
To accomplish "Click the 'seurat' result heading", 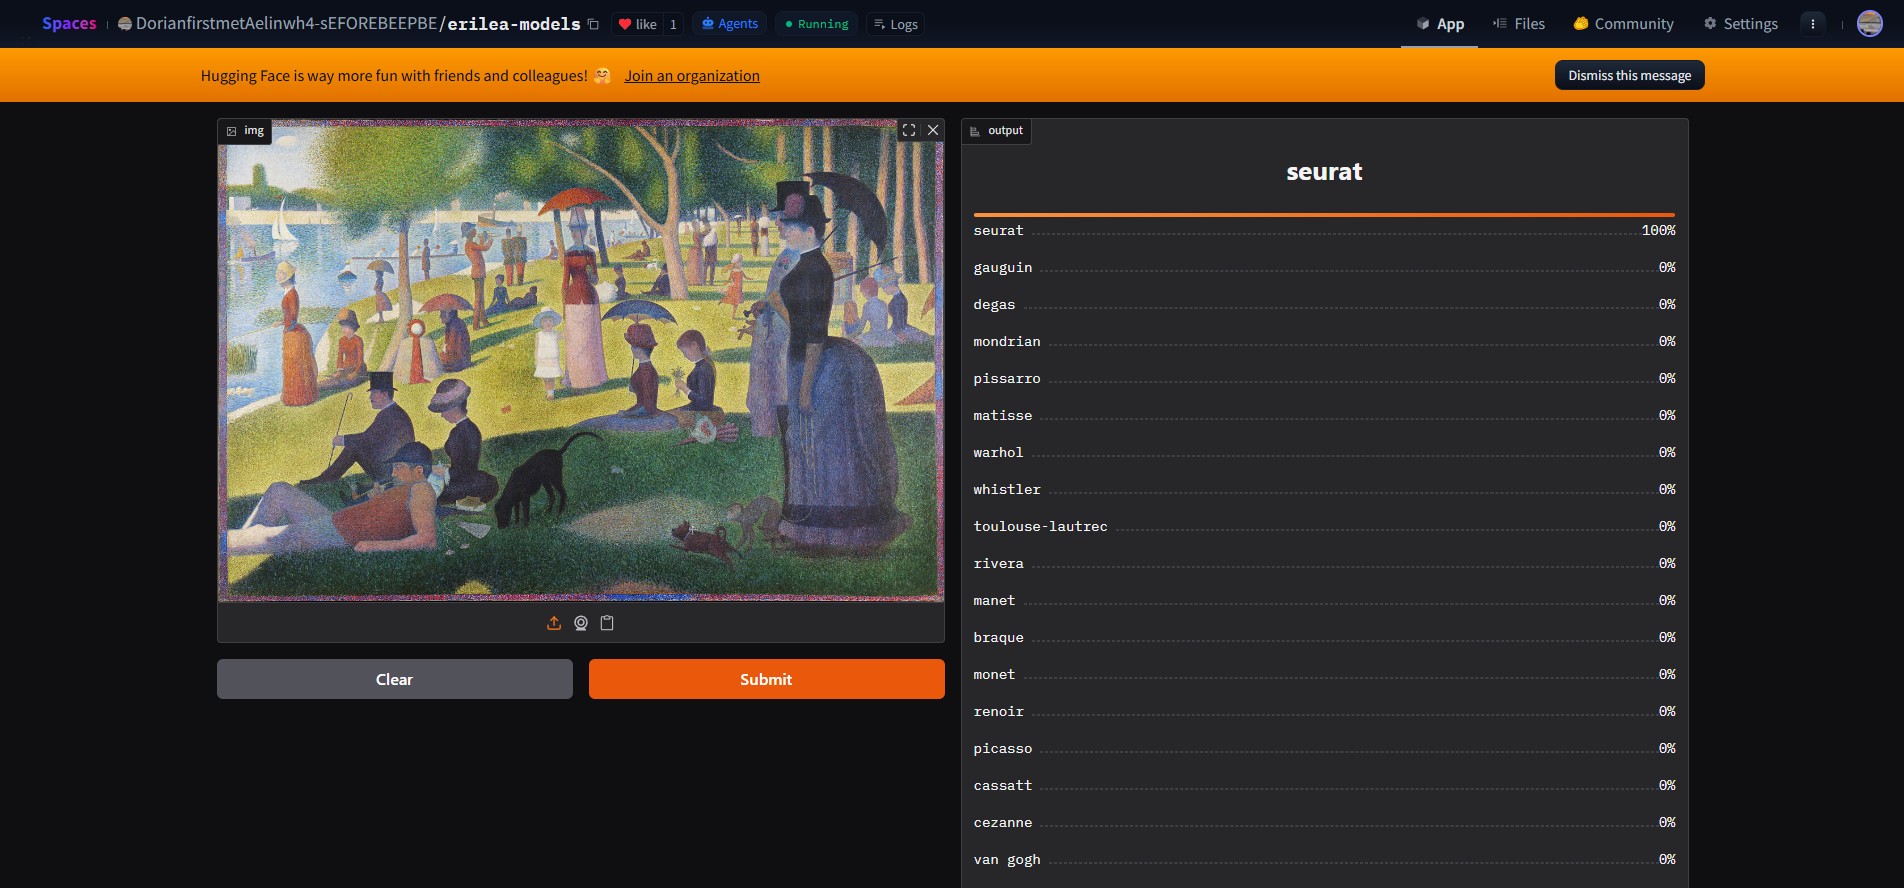I will click(x=1324, y=172).
